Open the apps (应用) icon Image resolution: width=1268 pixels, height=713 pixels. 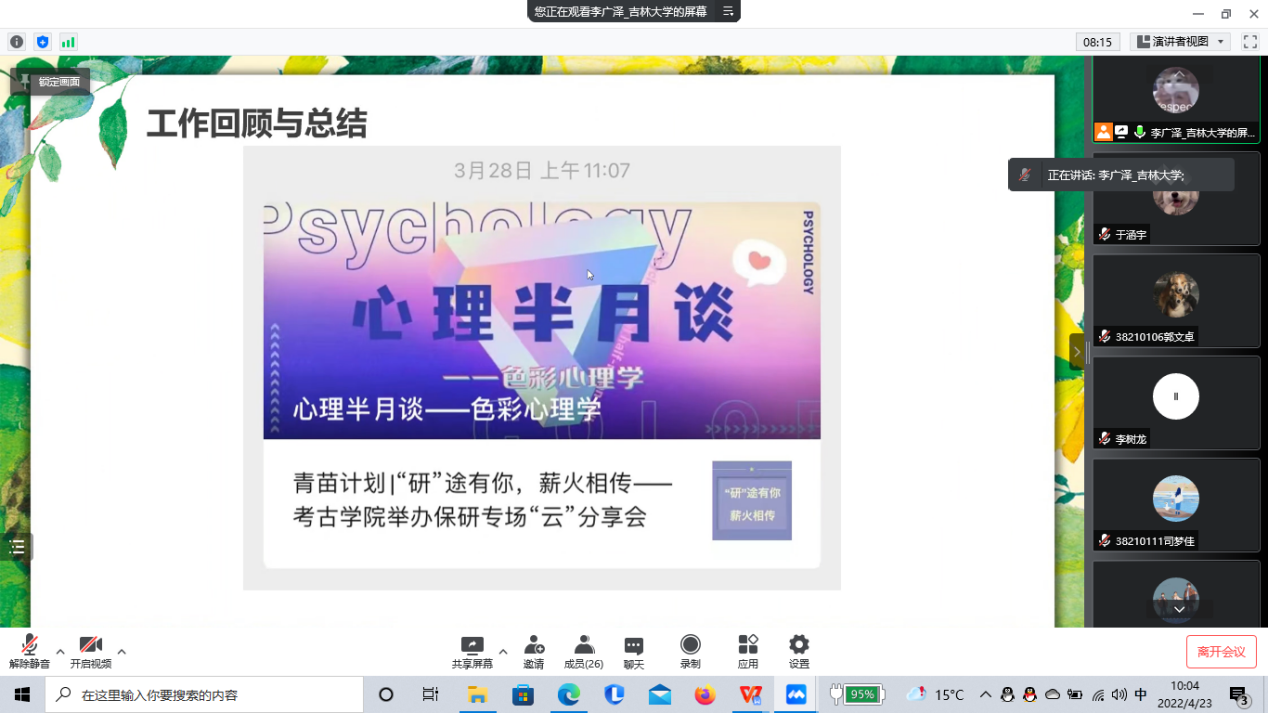point(748,652)
